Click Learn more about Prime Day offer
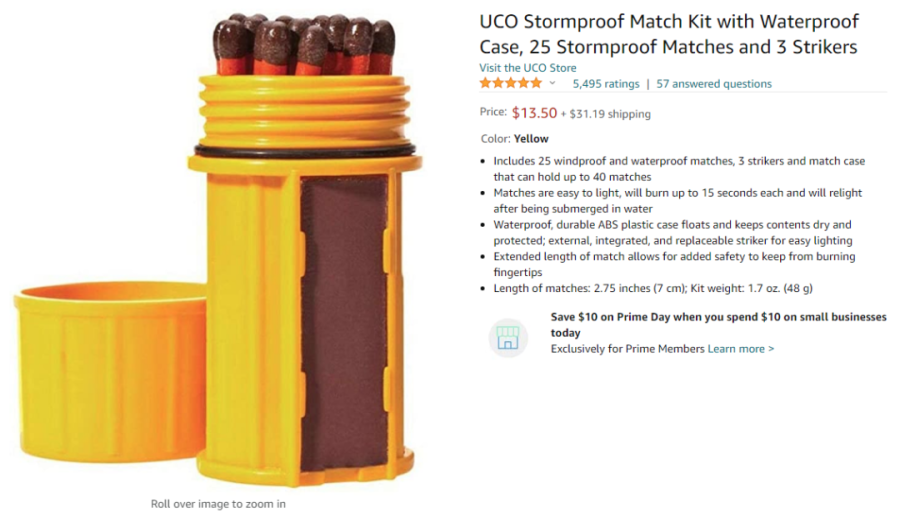This screenshot has height=518, width=900. click(x=741, y=349)
